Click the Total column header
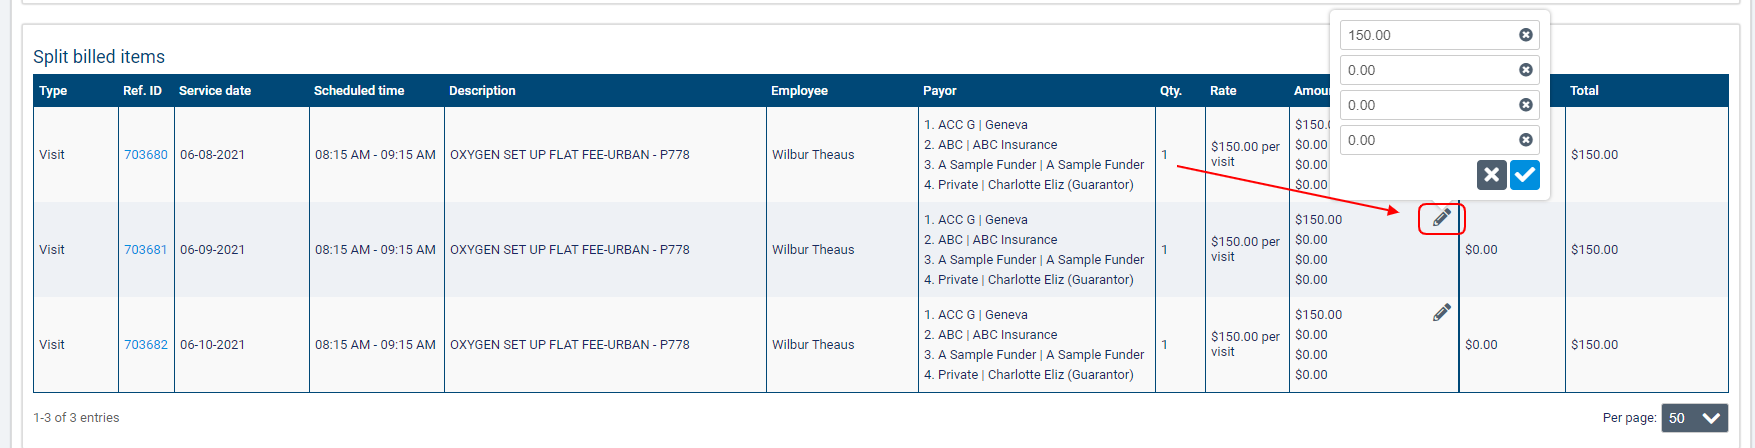The height and width of the screenshot is (448, 1755). pyautogui.click(x=1584, y=91)
